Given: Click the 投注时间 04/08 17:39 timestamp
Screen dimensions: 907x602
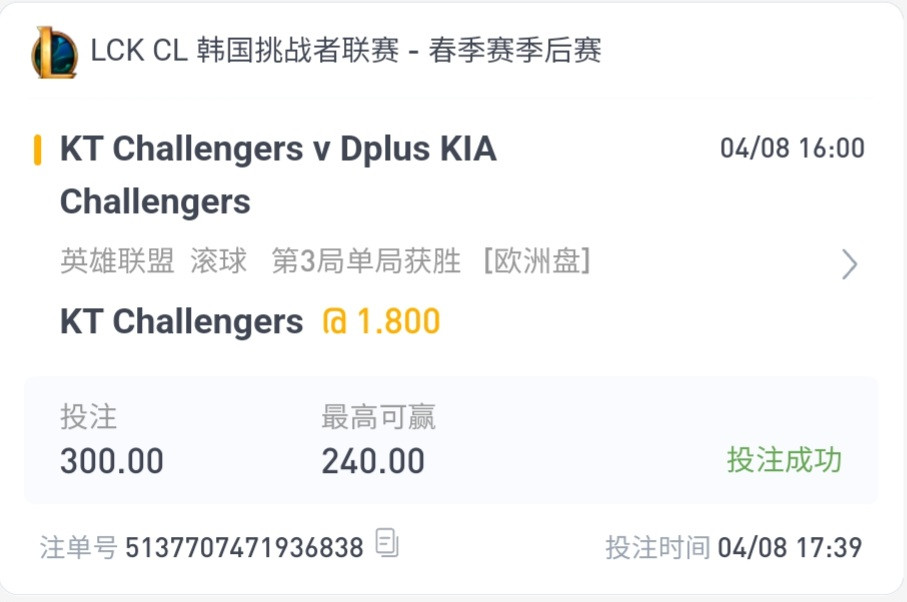Looking at the screenshot, I should tap(733, 547).
